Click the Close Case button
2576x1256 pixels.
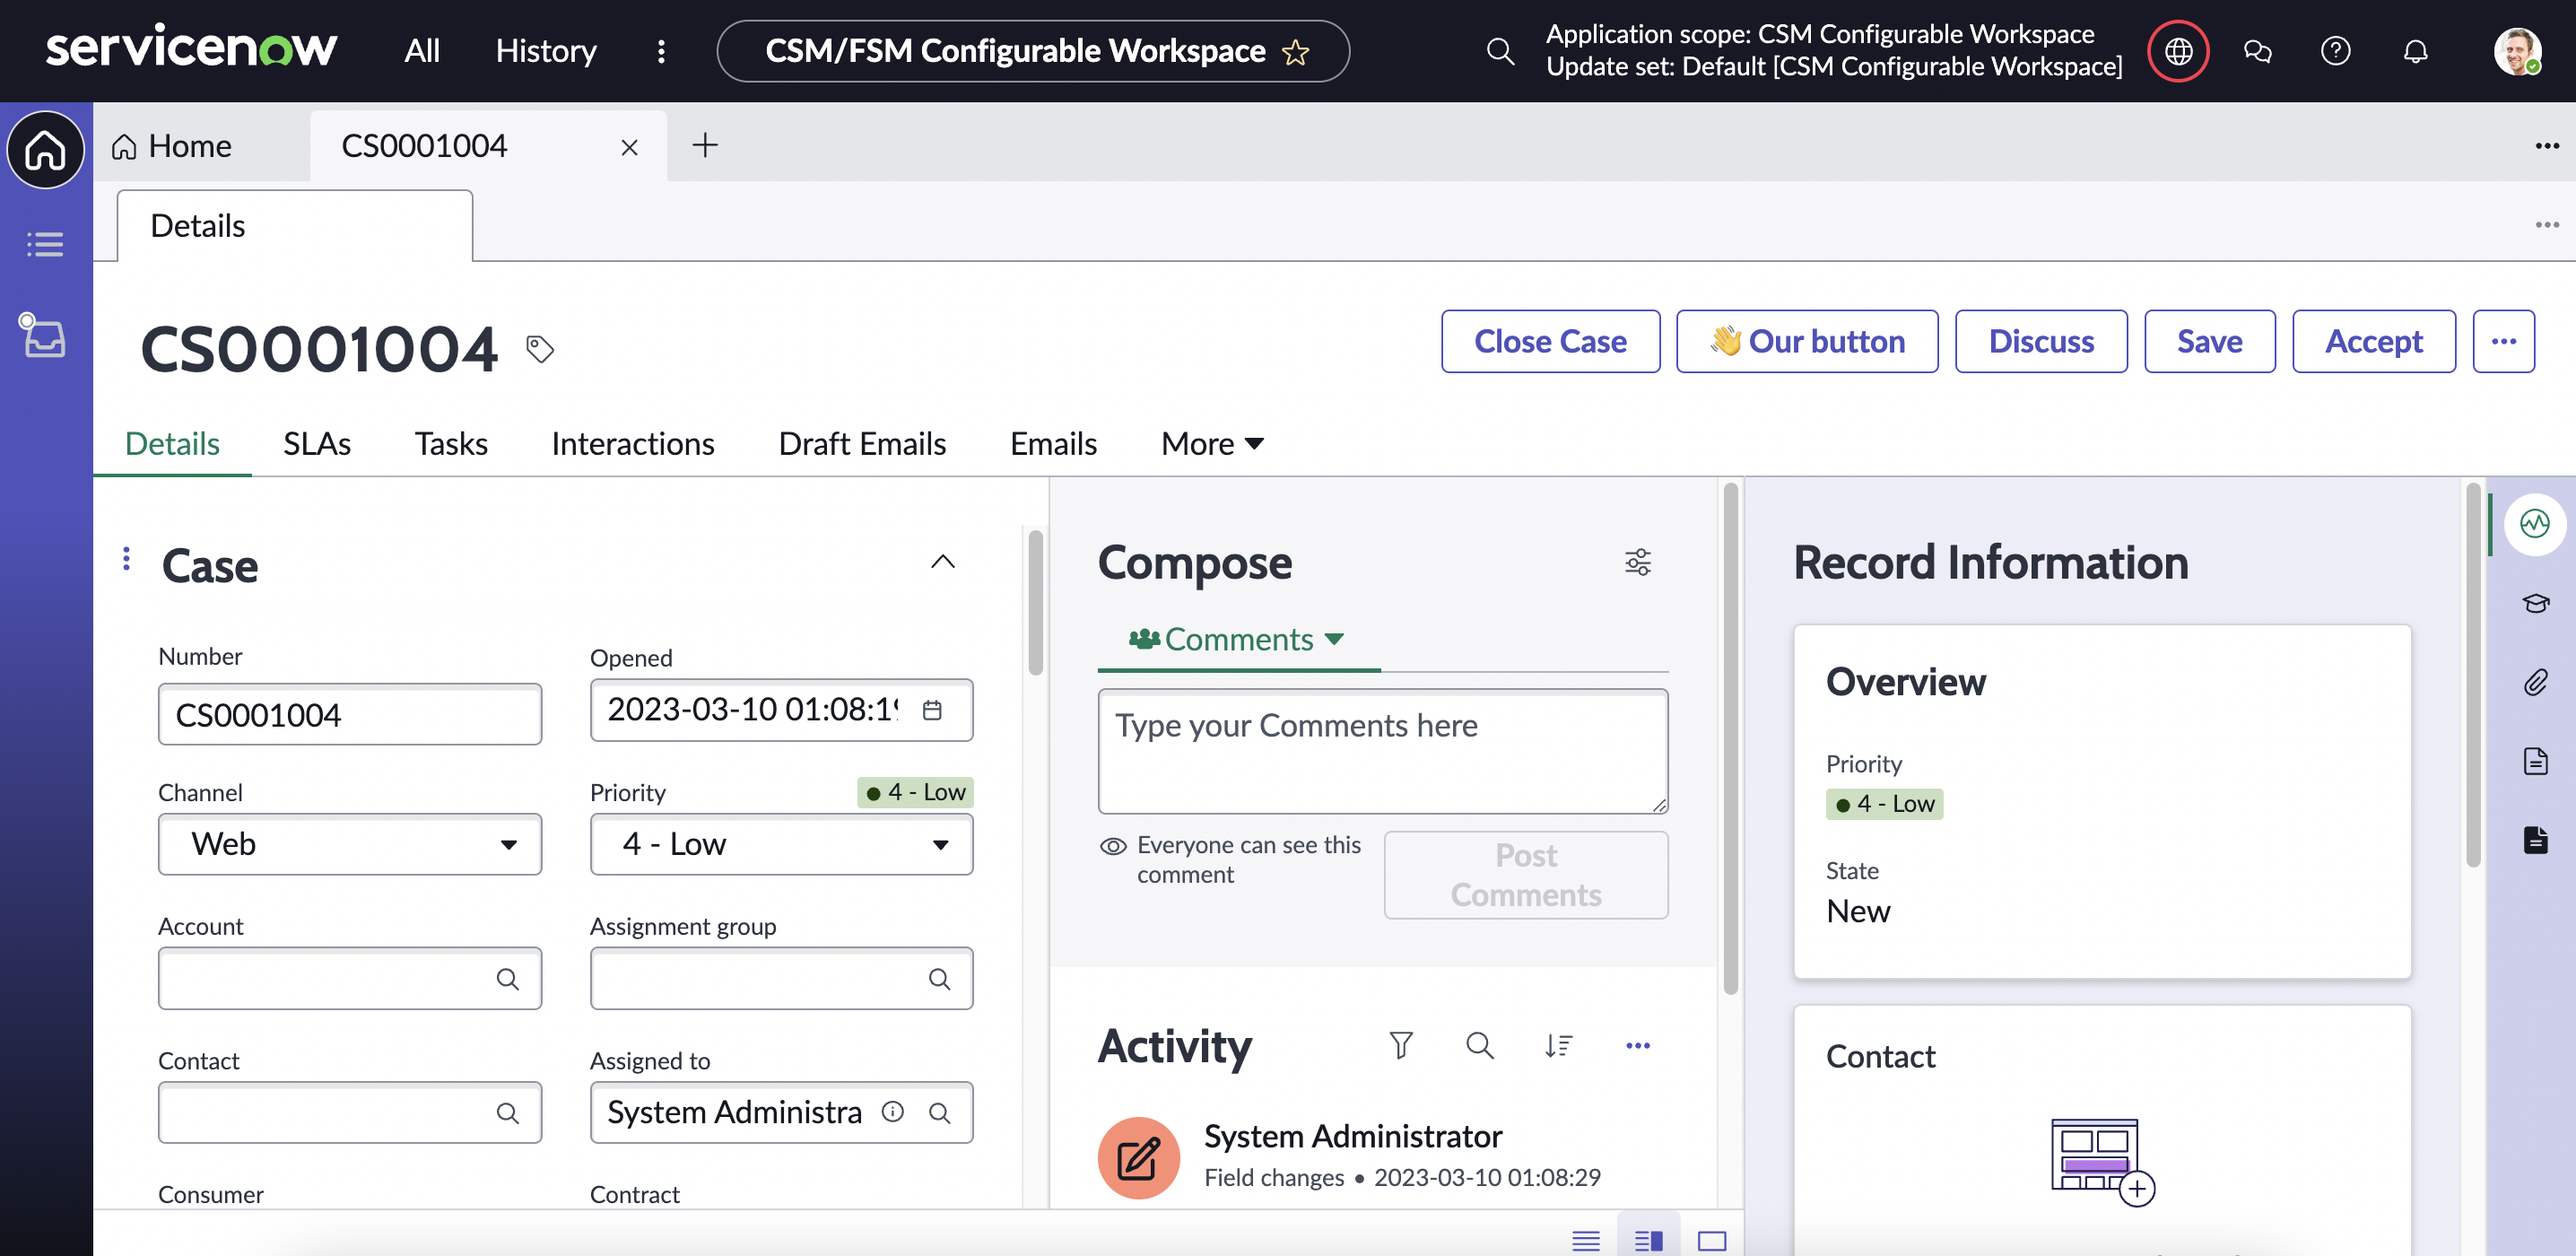point(1549,342)
